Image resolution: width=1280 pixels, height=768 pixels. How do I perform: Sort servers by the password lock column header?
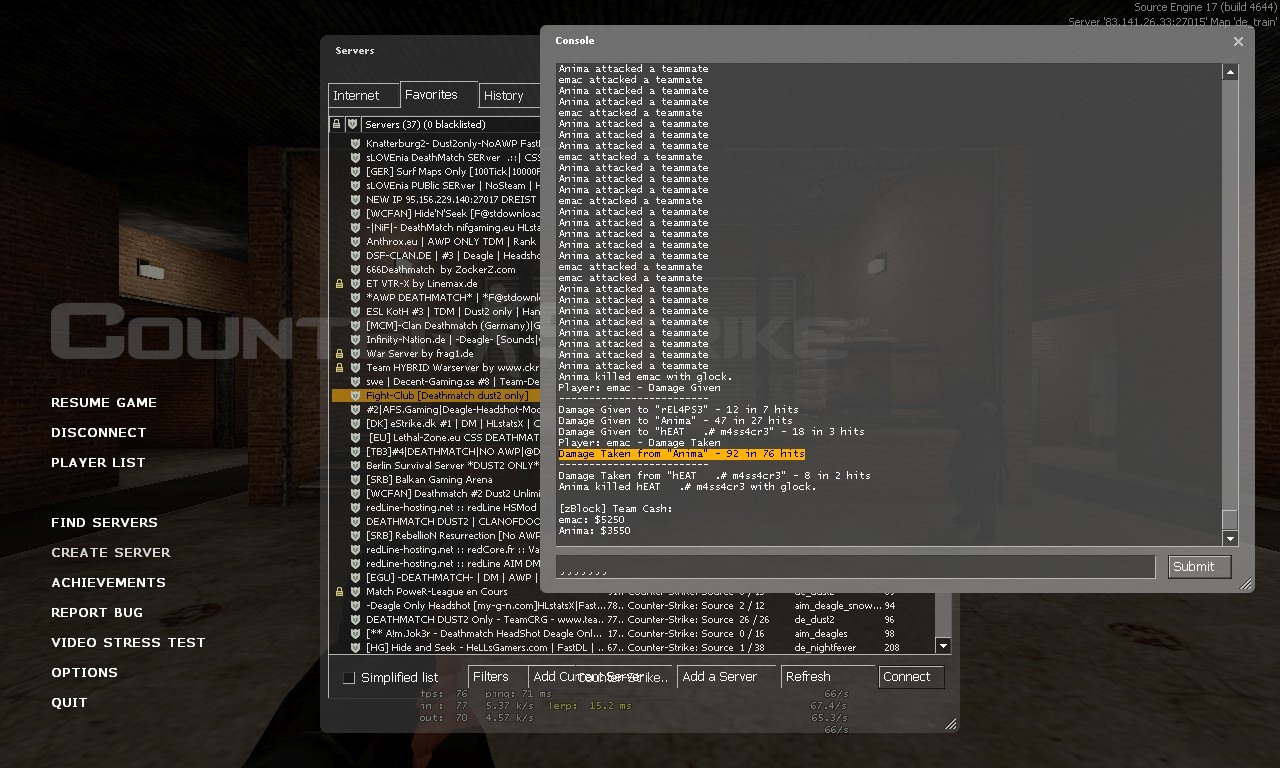[338, 125]
